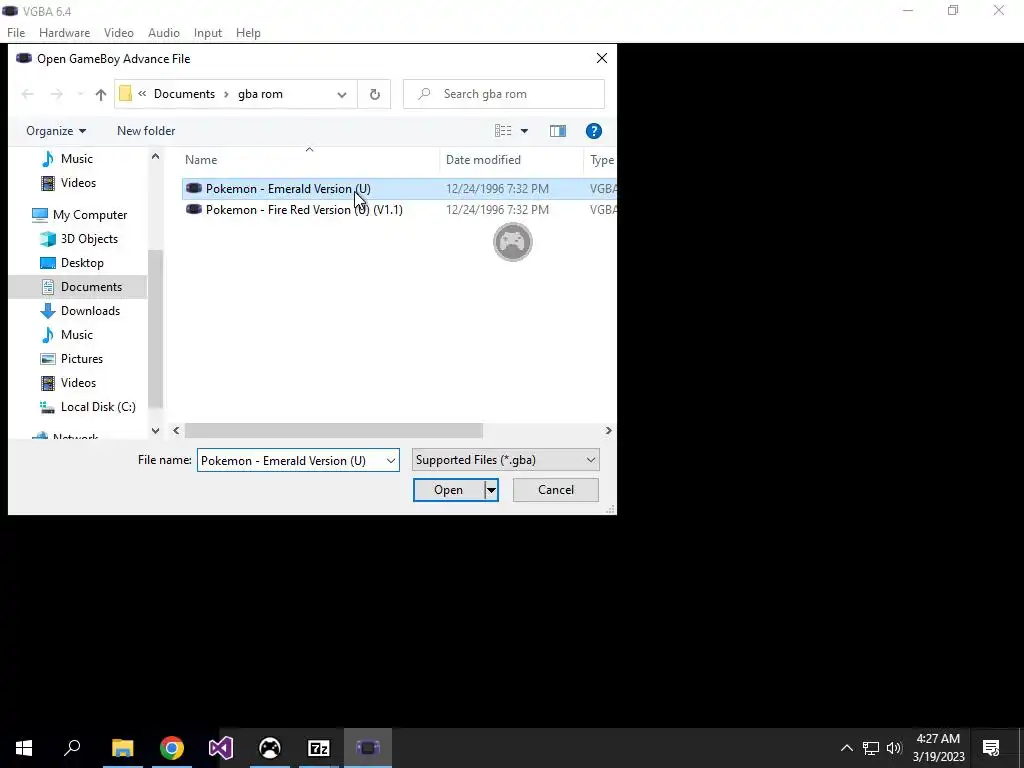Select Music under quick access in sidebar

pos(76,159)
